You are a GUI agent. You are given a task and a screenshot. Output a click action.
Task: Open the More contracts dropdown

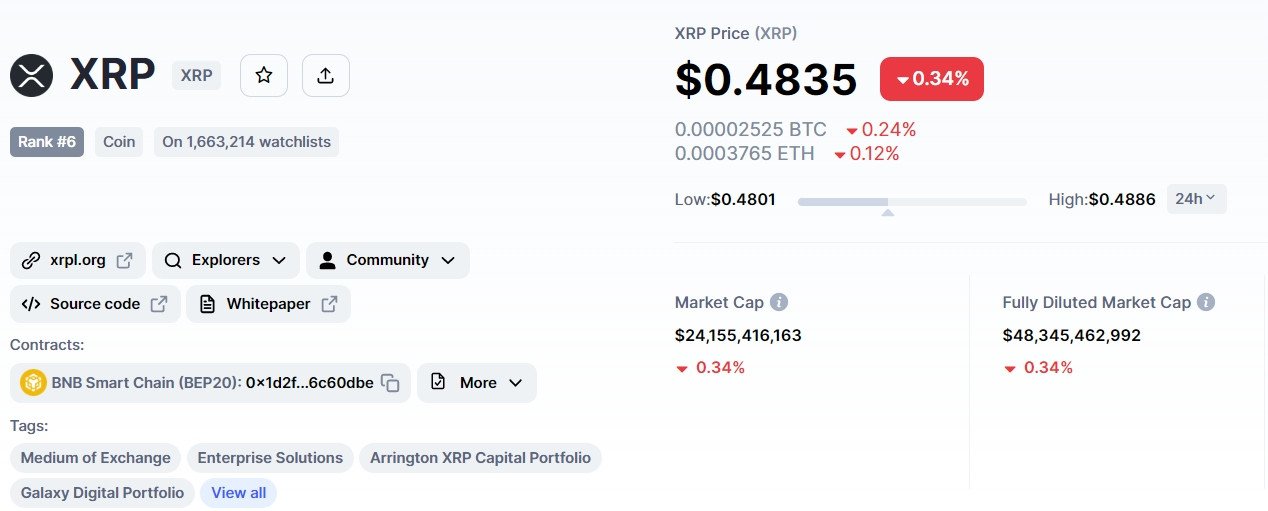477,383
